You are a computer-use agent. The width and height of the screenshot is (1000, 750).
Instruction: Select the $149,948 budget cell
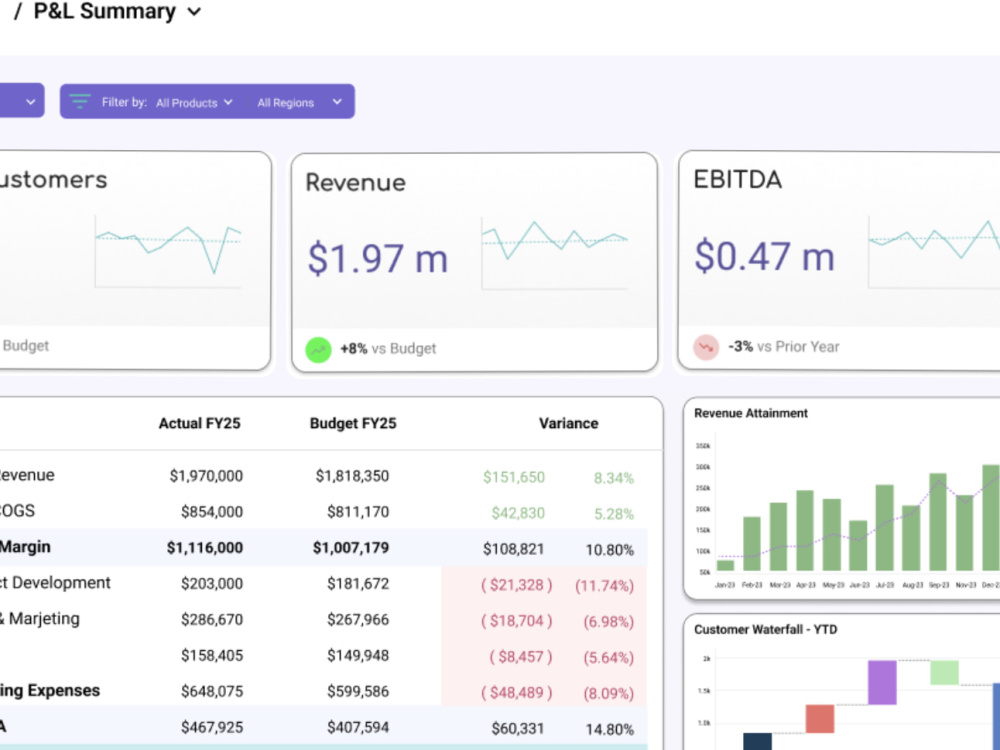click(x=358, y=656)
